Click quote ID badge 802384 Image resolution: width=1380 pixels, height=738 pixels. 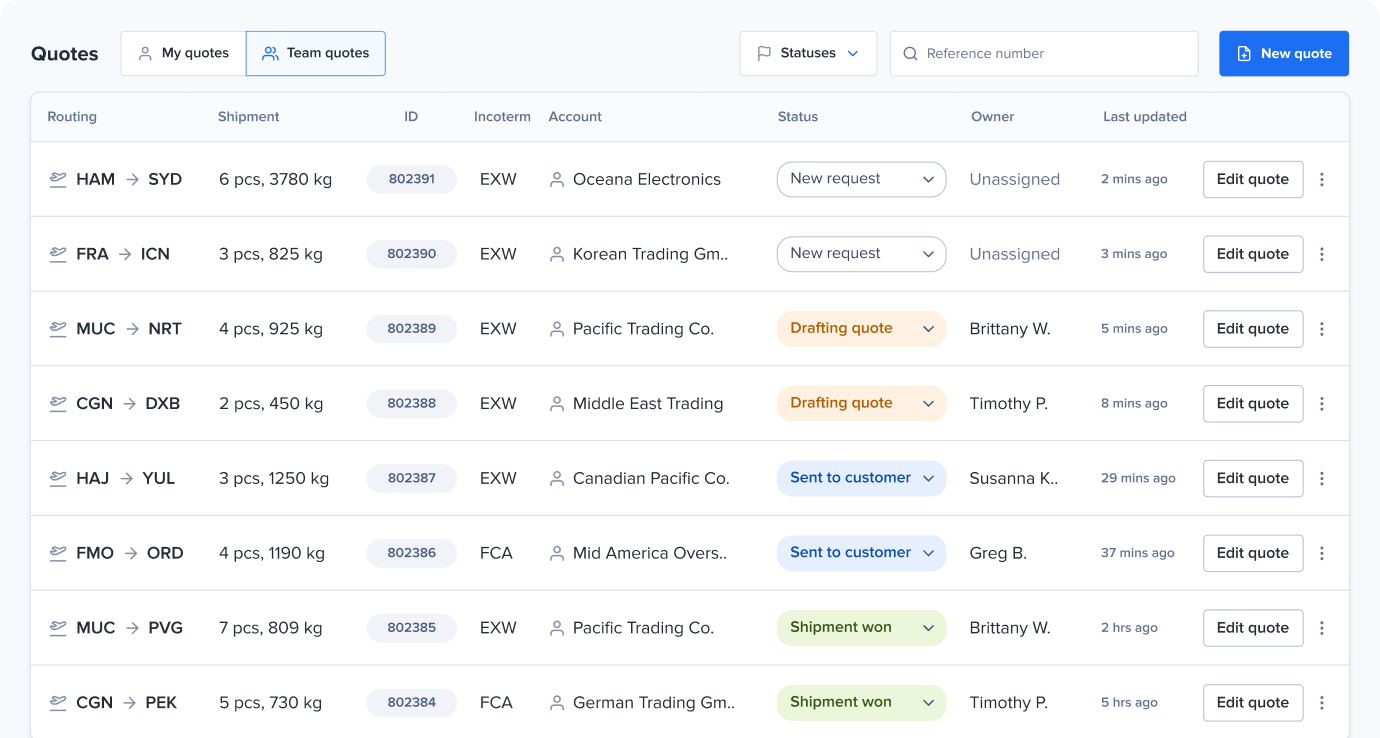point(412,703)
